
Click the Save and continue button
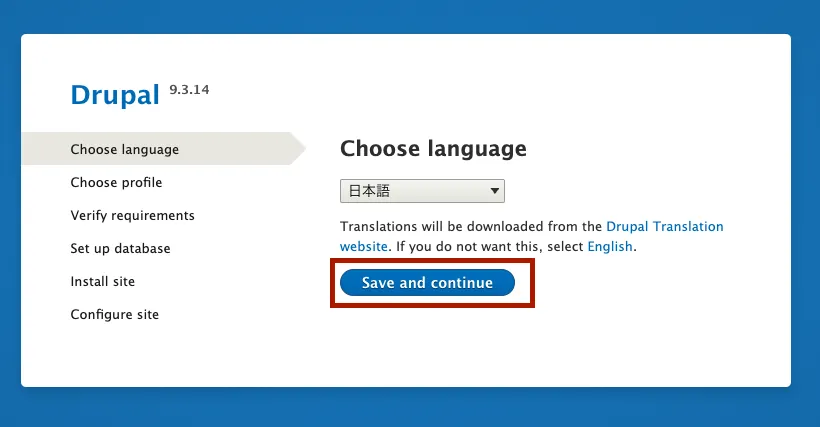click(x=427, y=283)
